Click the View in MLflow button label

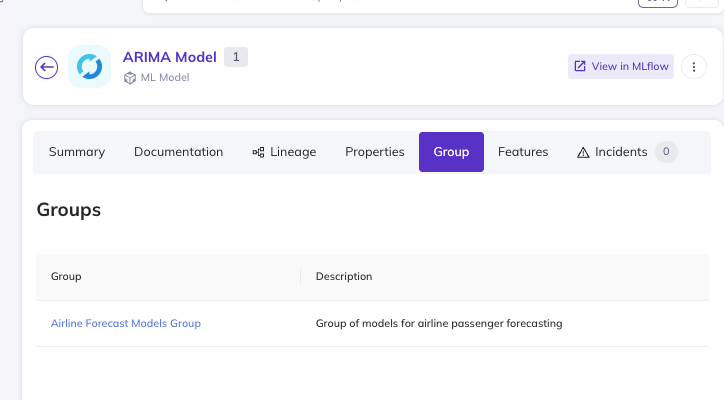(630, 67)
